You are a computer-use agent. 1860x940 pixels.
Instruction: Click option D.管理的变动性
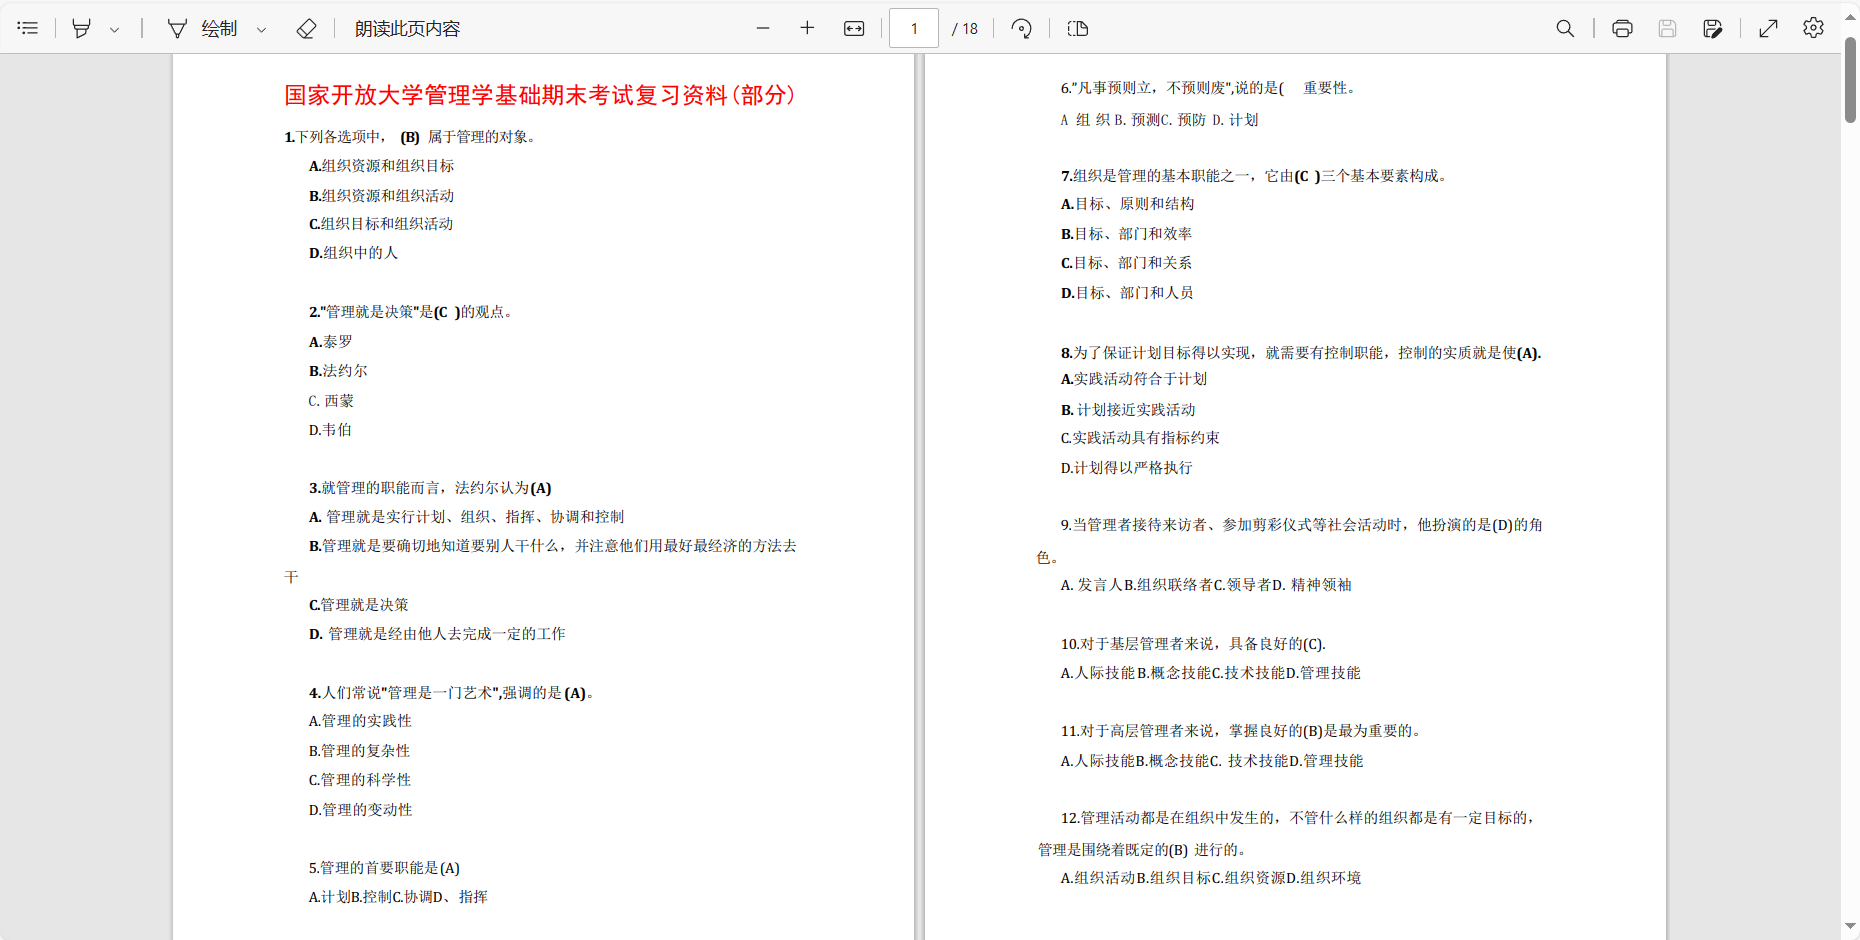pos(360,810)
